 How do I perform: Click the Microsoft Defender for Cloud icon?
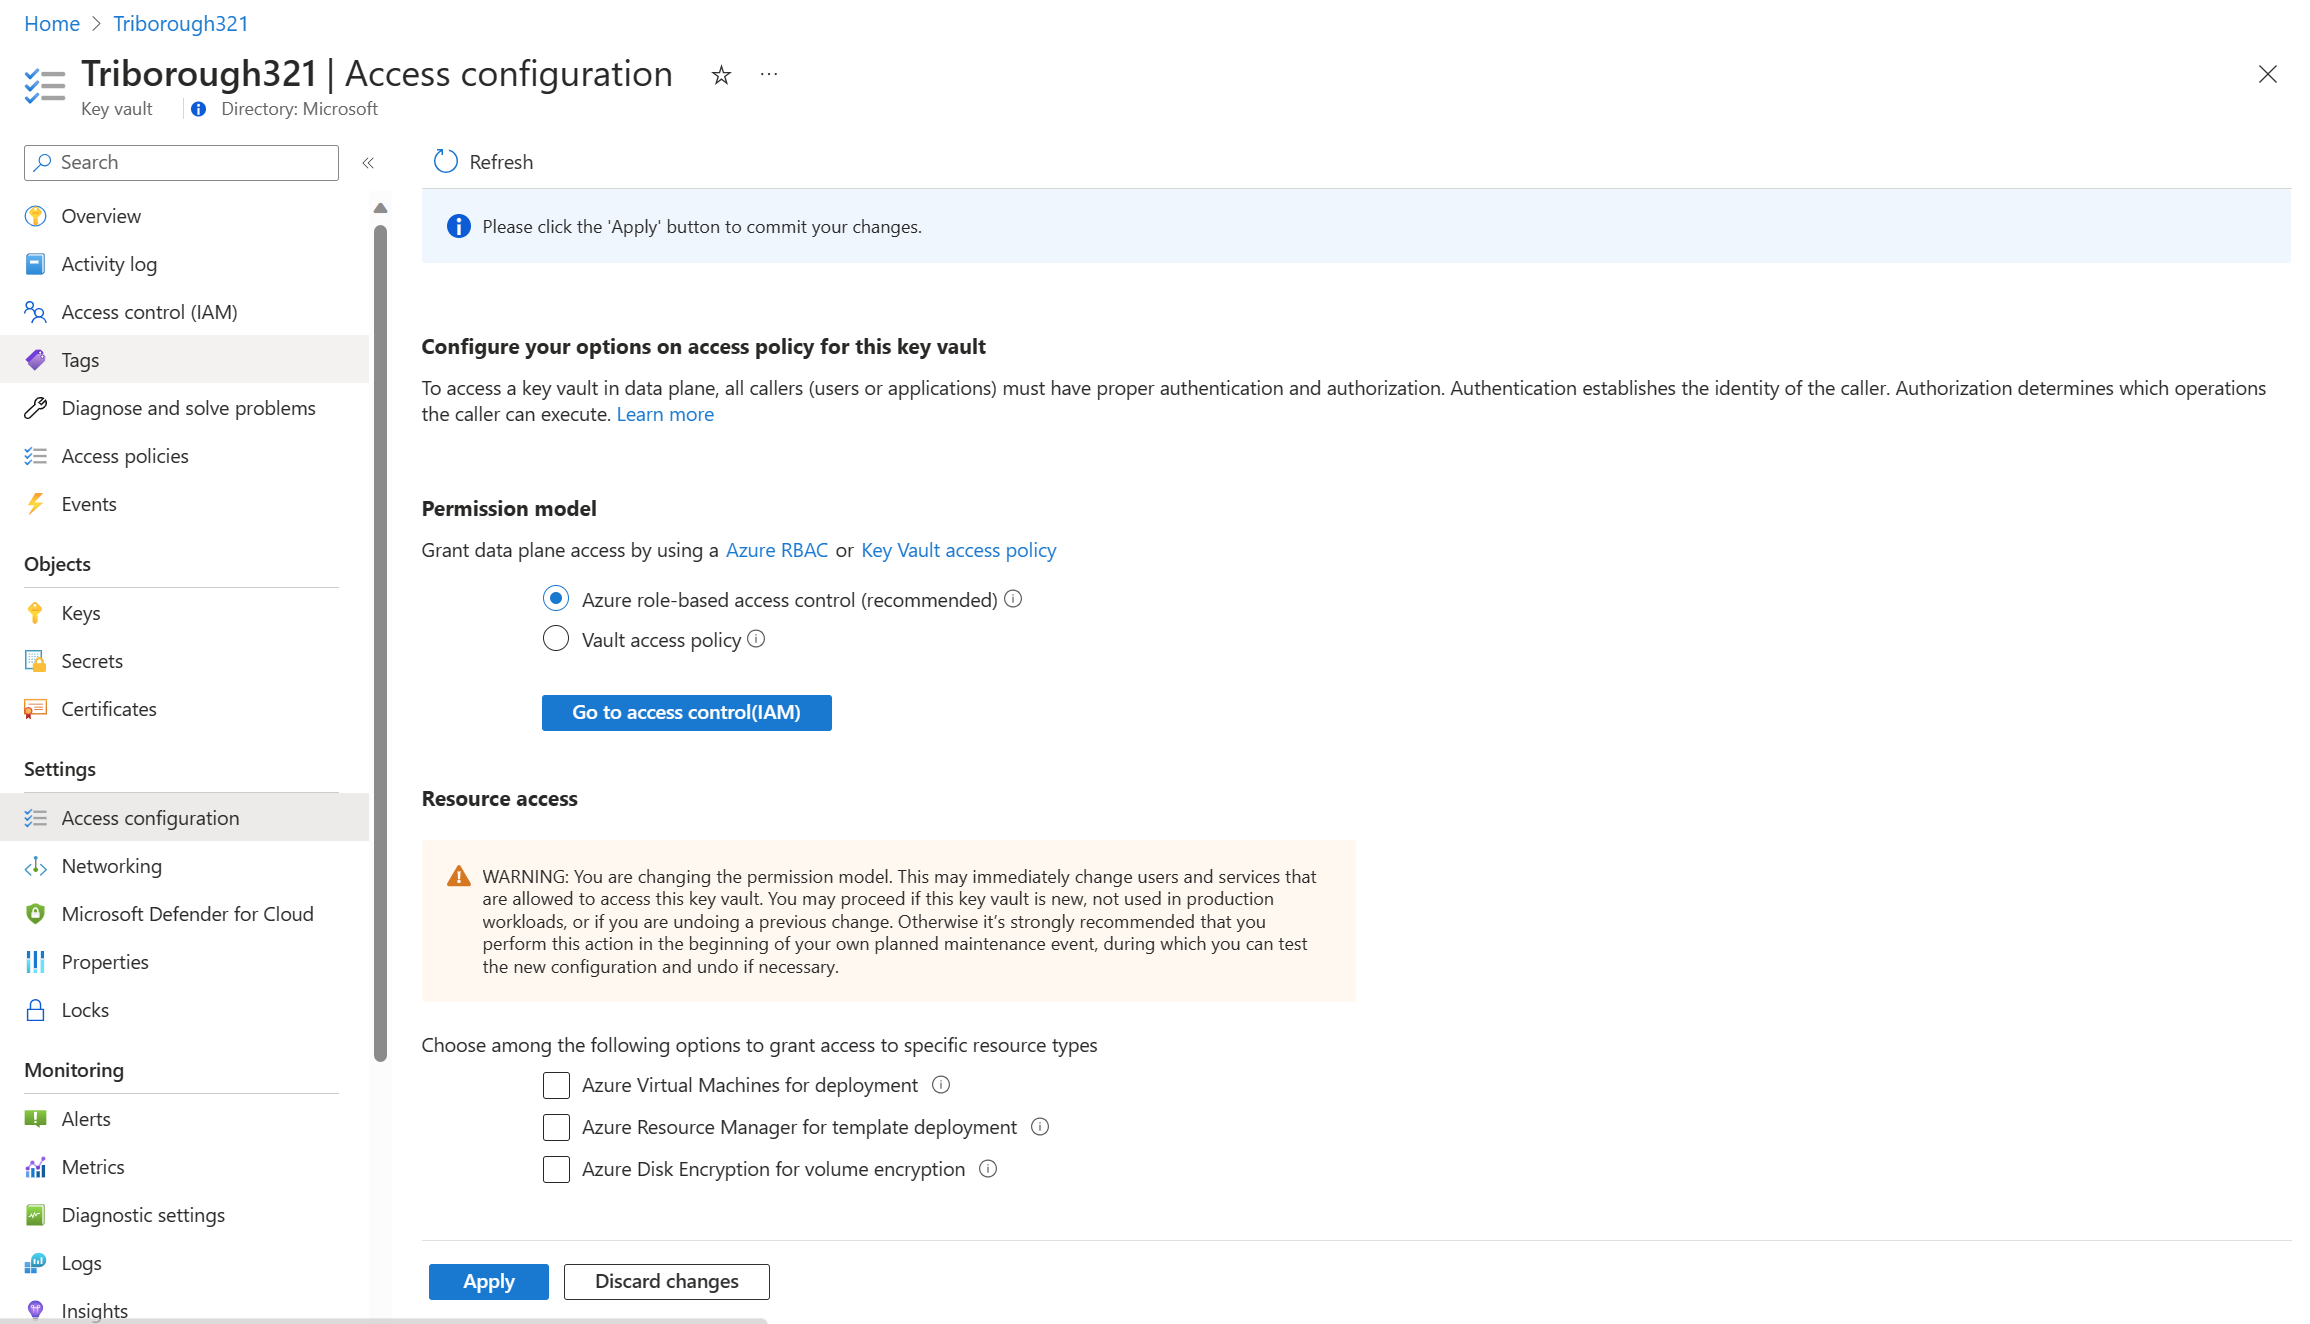click(35, 913)
